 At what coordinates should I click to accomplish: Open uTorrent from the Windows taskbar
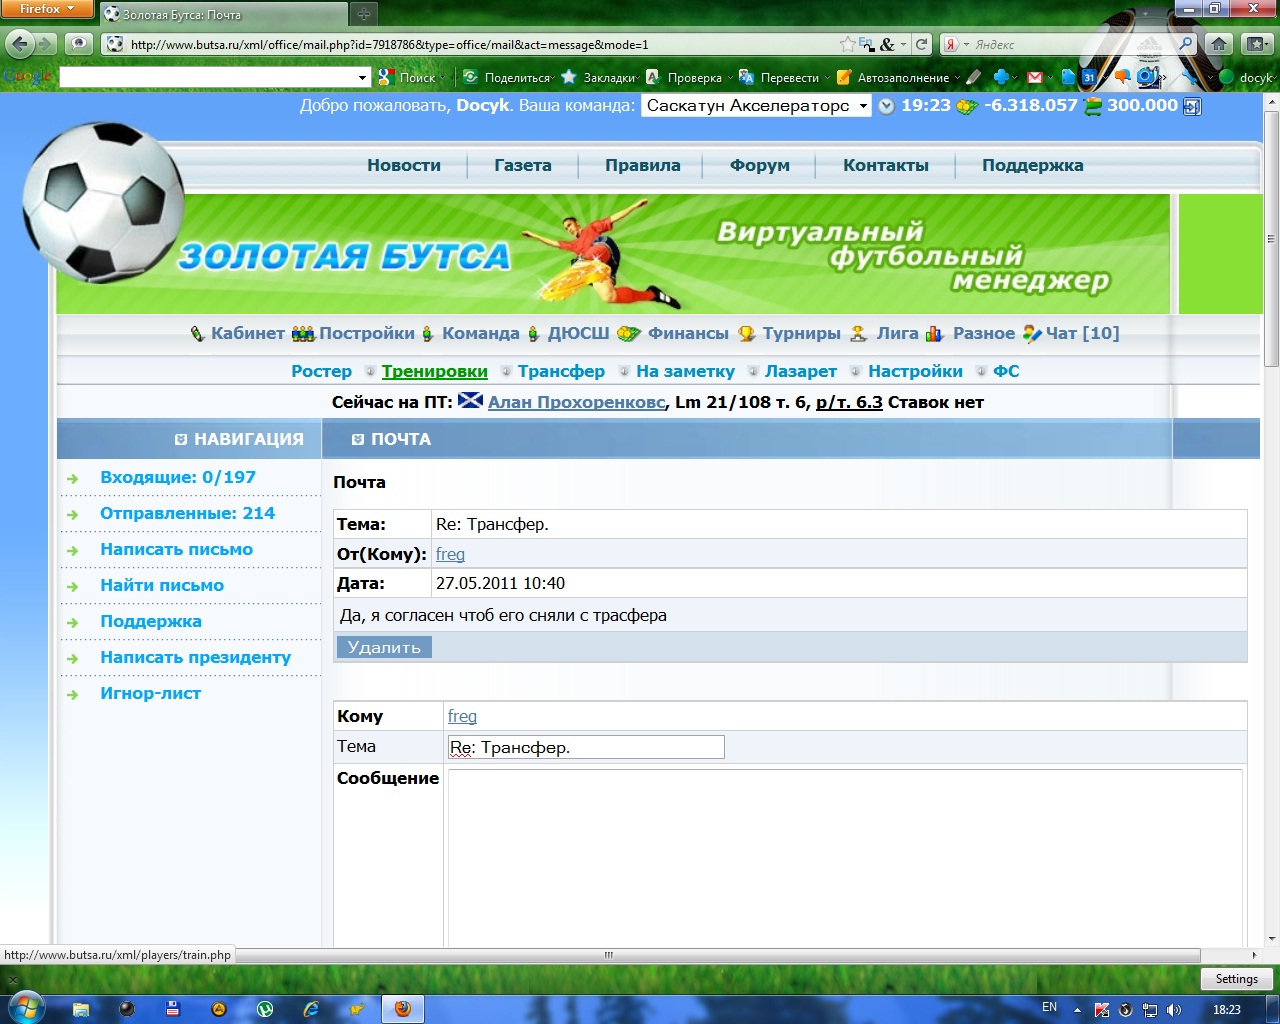(x=265, y=1009)
